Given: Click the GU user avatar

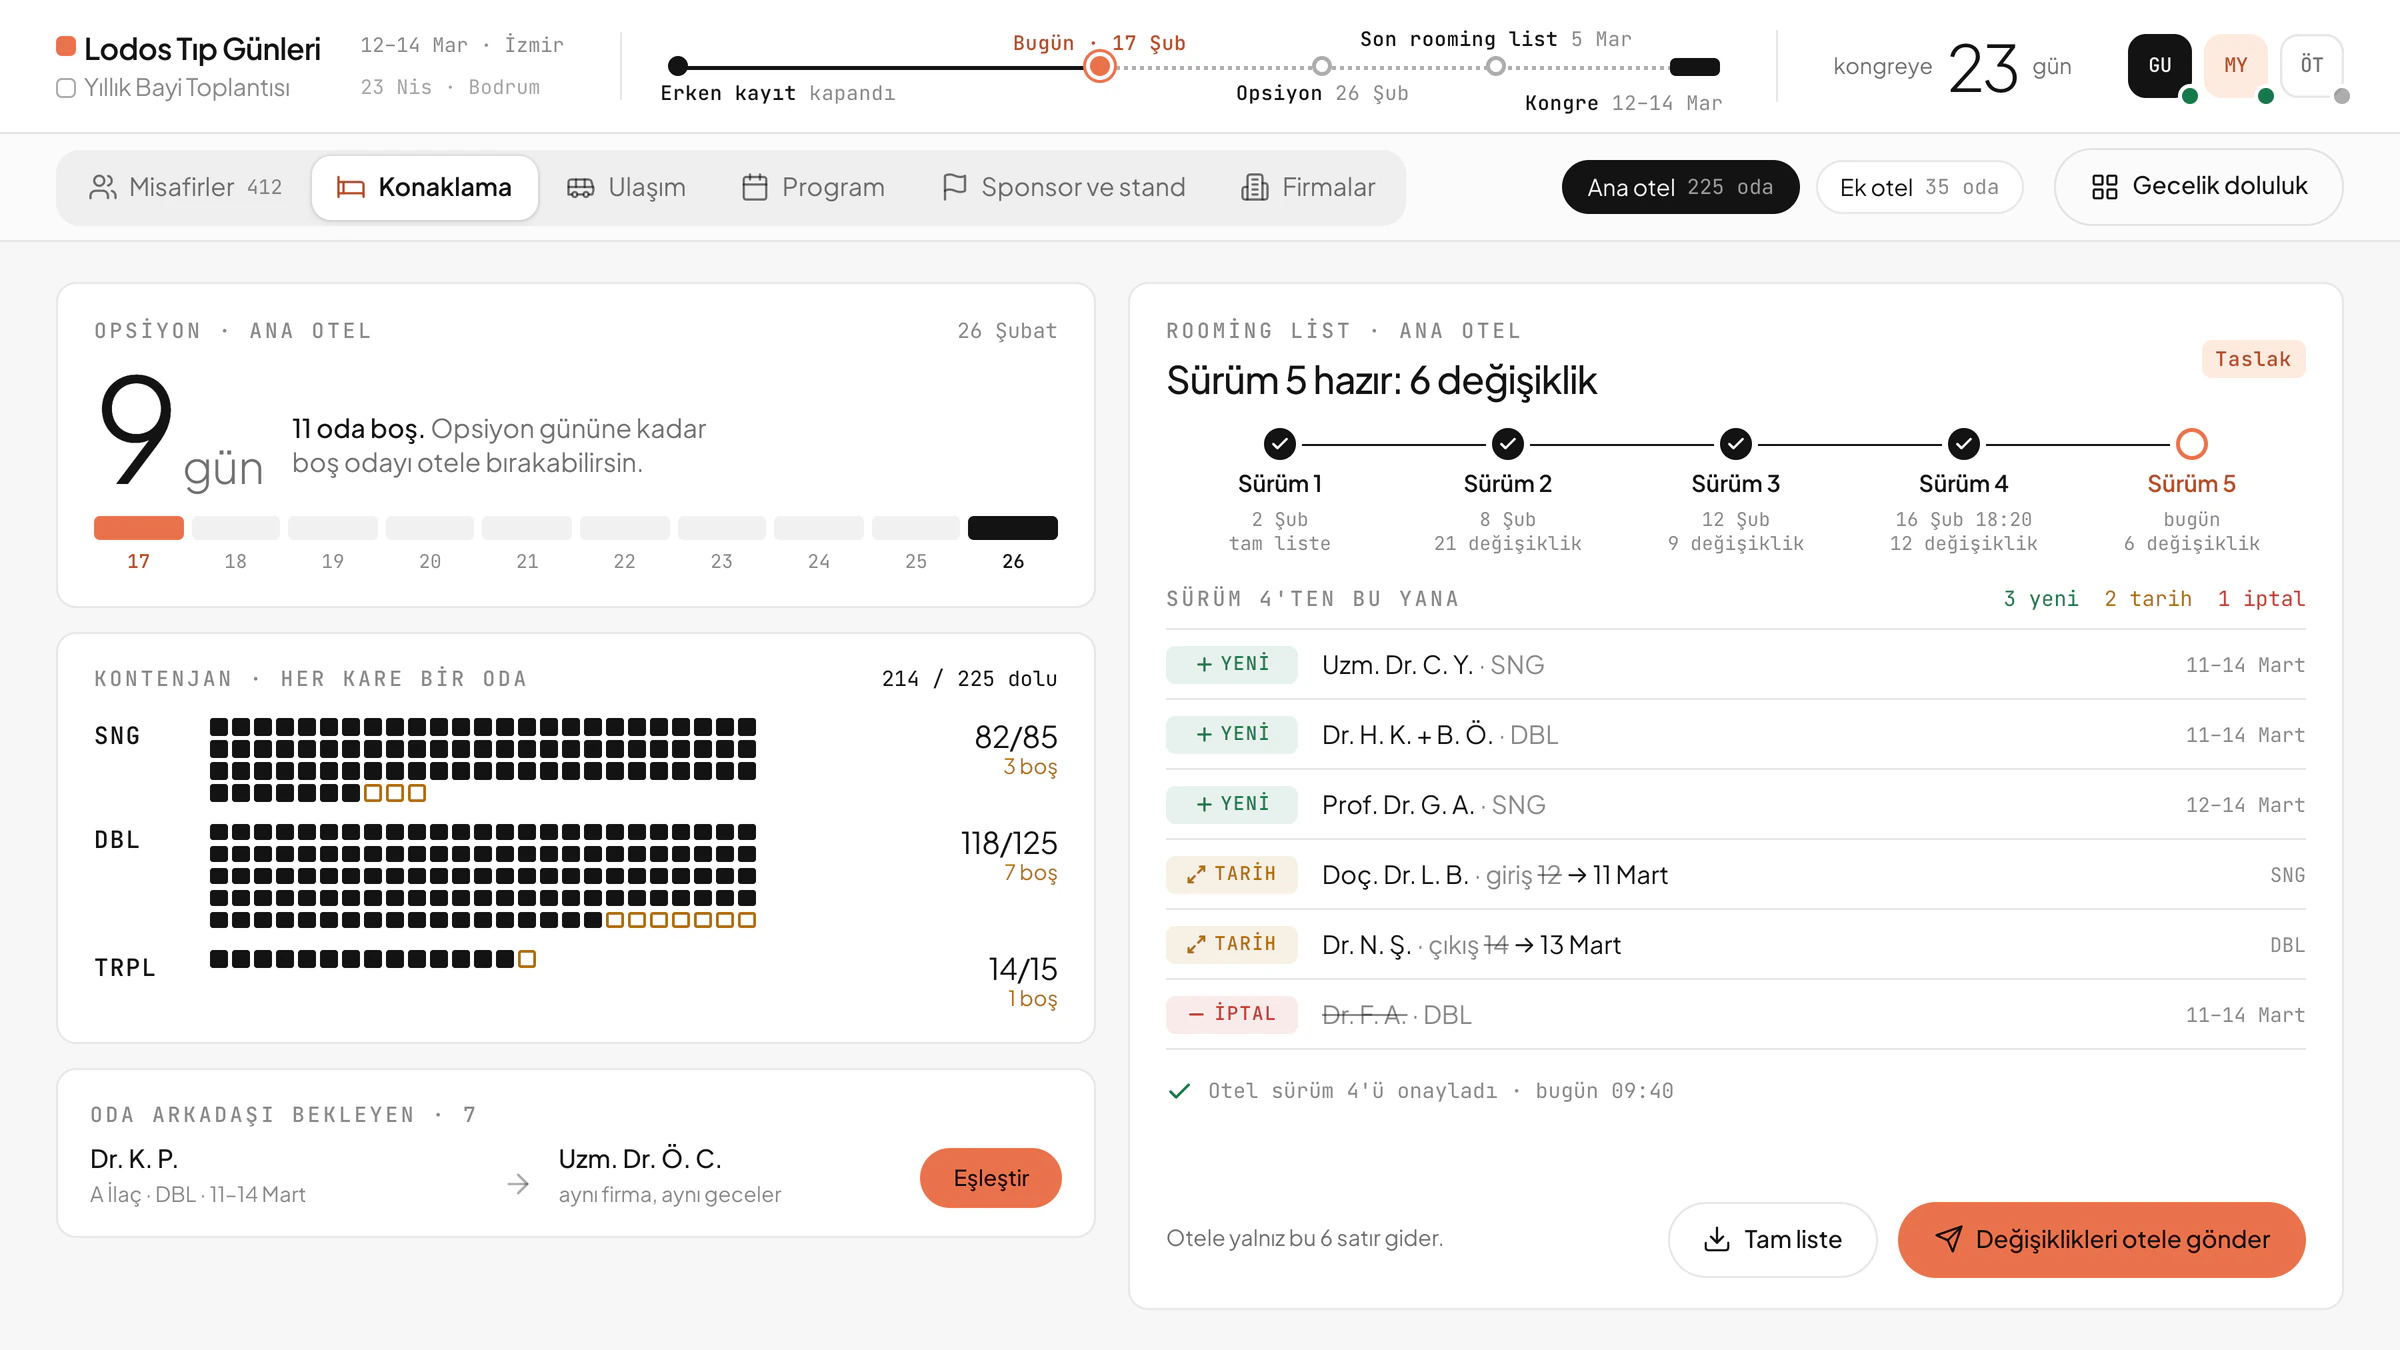Looking at the screenshot, I should (x=2160, y=65).
